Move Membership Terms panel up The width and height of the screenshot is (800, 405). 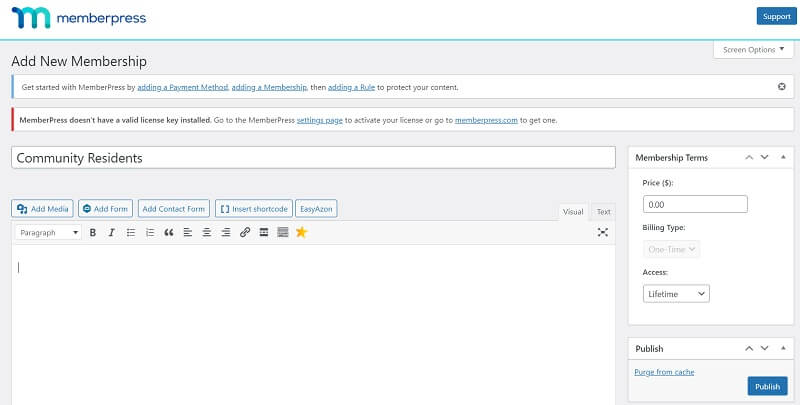[x=749, y=158]
